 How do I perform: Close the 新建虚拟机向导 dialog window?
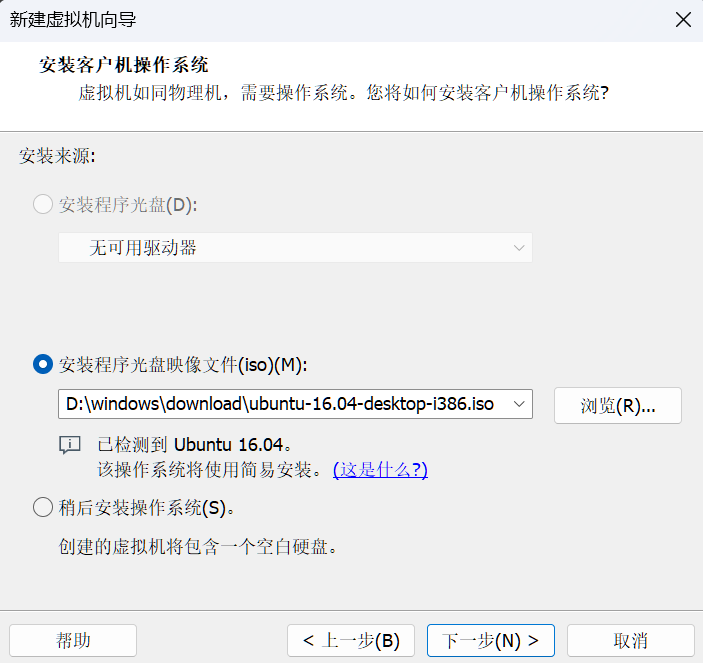(683, 20)
